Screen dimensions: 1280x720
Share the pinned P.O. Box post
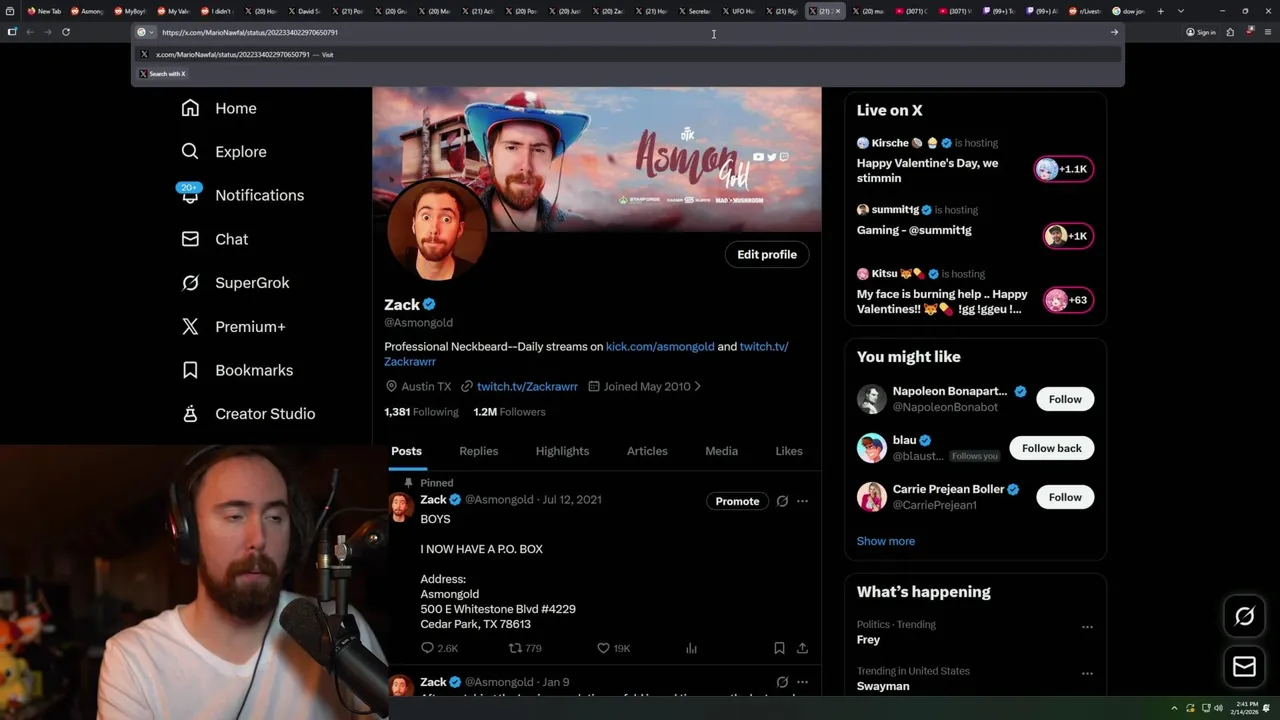click(802, 648)
